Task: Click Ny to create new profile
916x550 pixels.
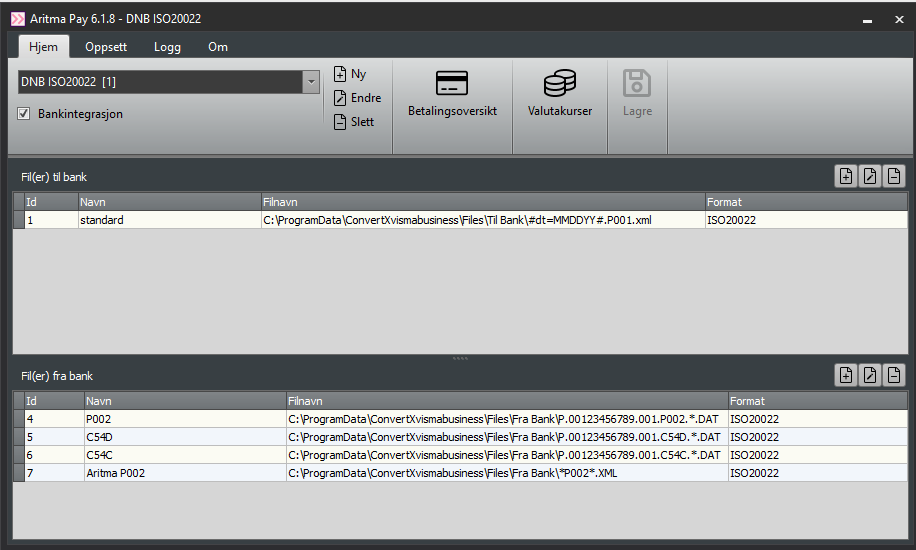Action: pos(350,74)
